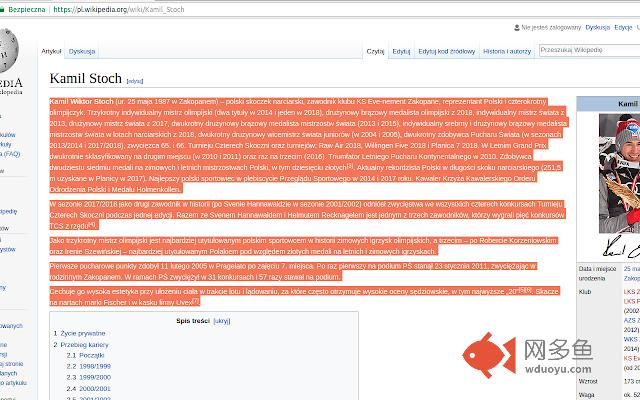Image resolution: width=640 pixels, height=400 pixels.
Task: Click the Klub label in the infobox
Action: click(584, 292)
